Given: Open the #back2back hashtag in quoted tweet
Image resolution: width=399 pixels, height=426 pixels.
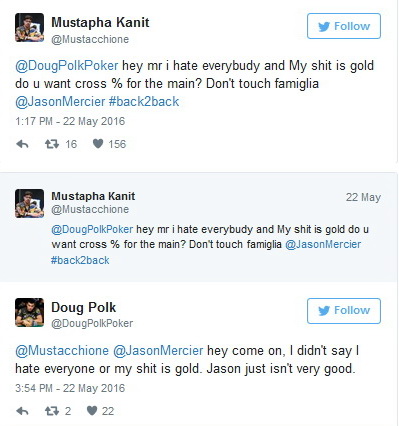Looking at the screenshot, I should (x=80, y=260).
